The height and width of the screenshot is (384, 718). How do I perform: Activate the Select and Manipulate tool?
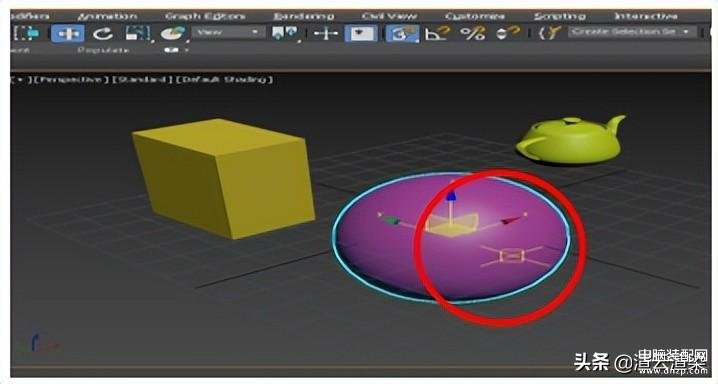tap(326, 33)
